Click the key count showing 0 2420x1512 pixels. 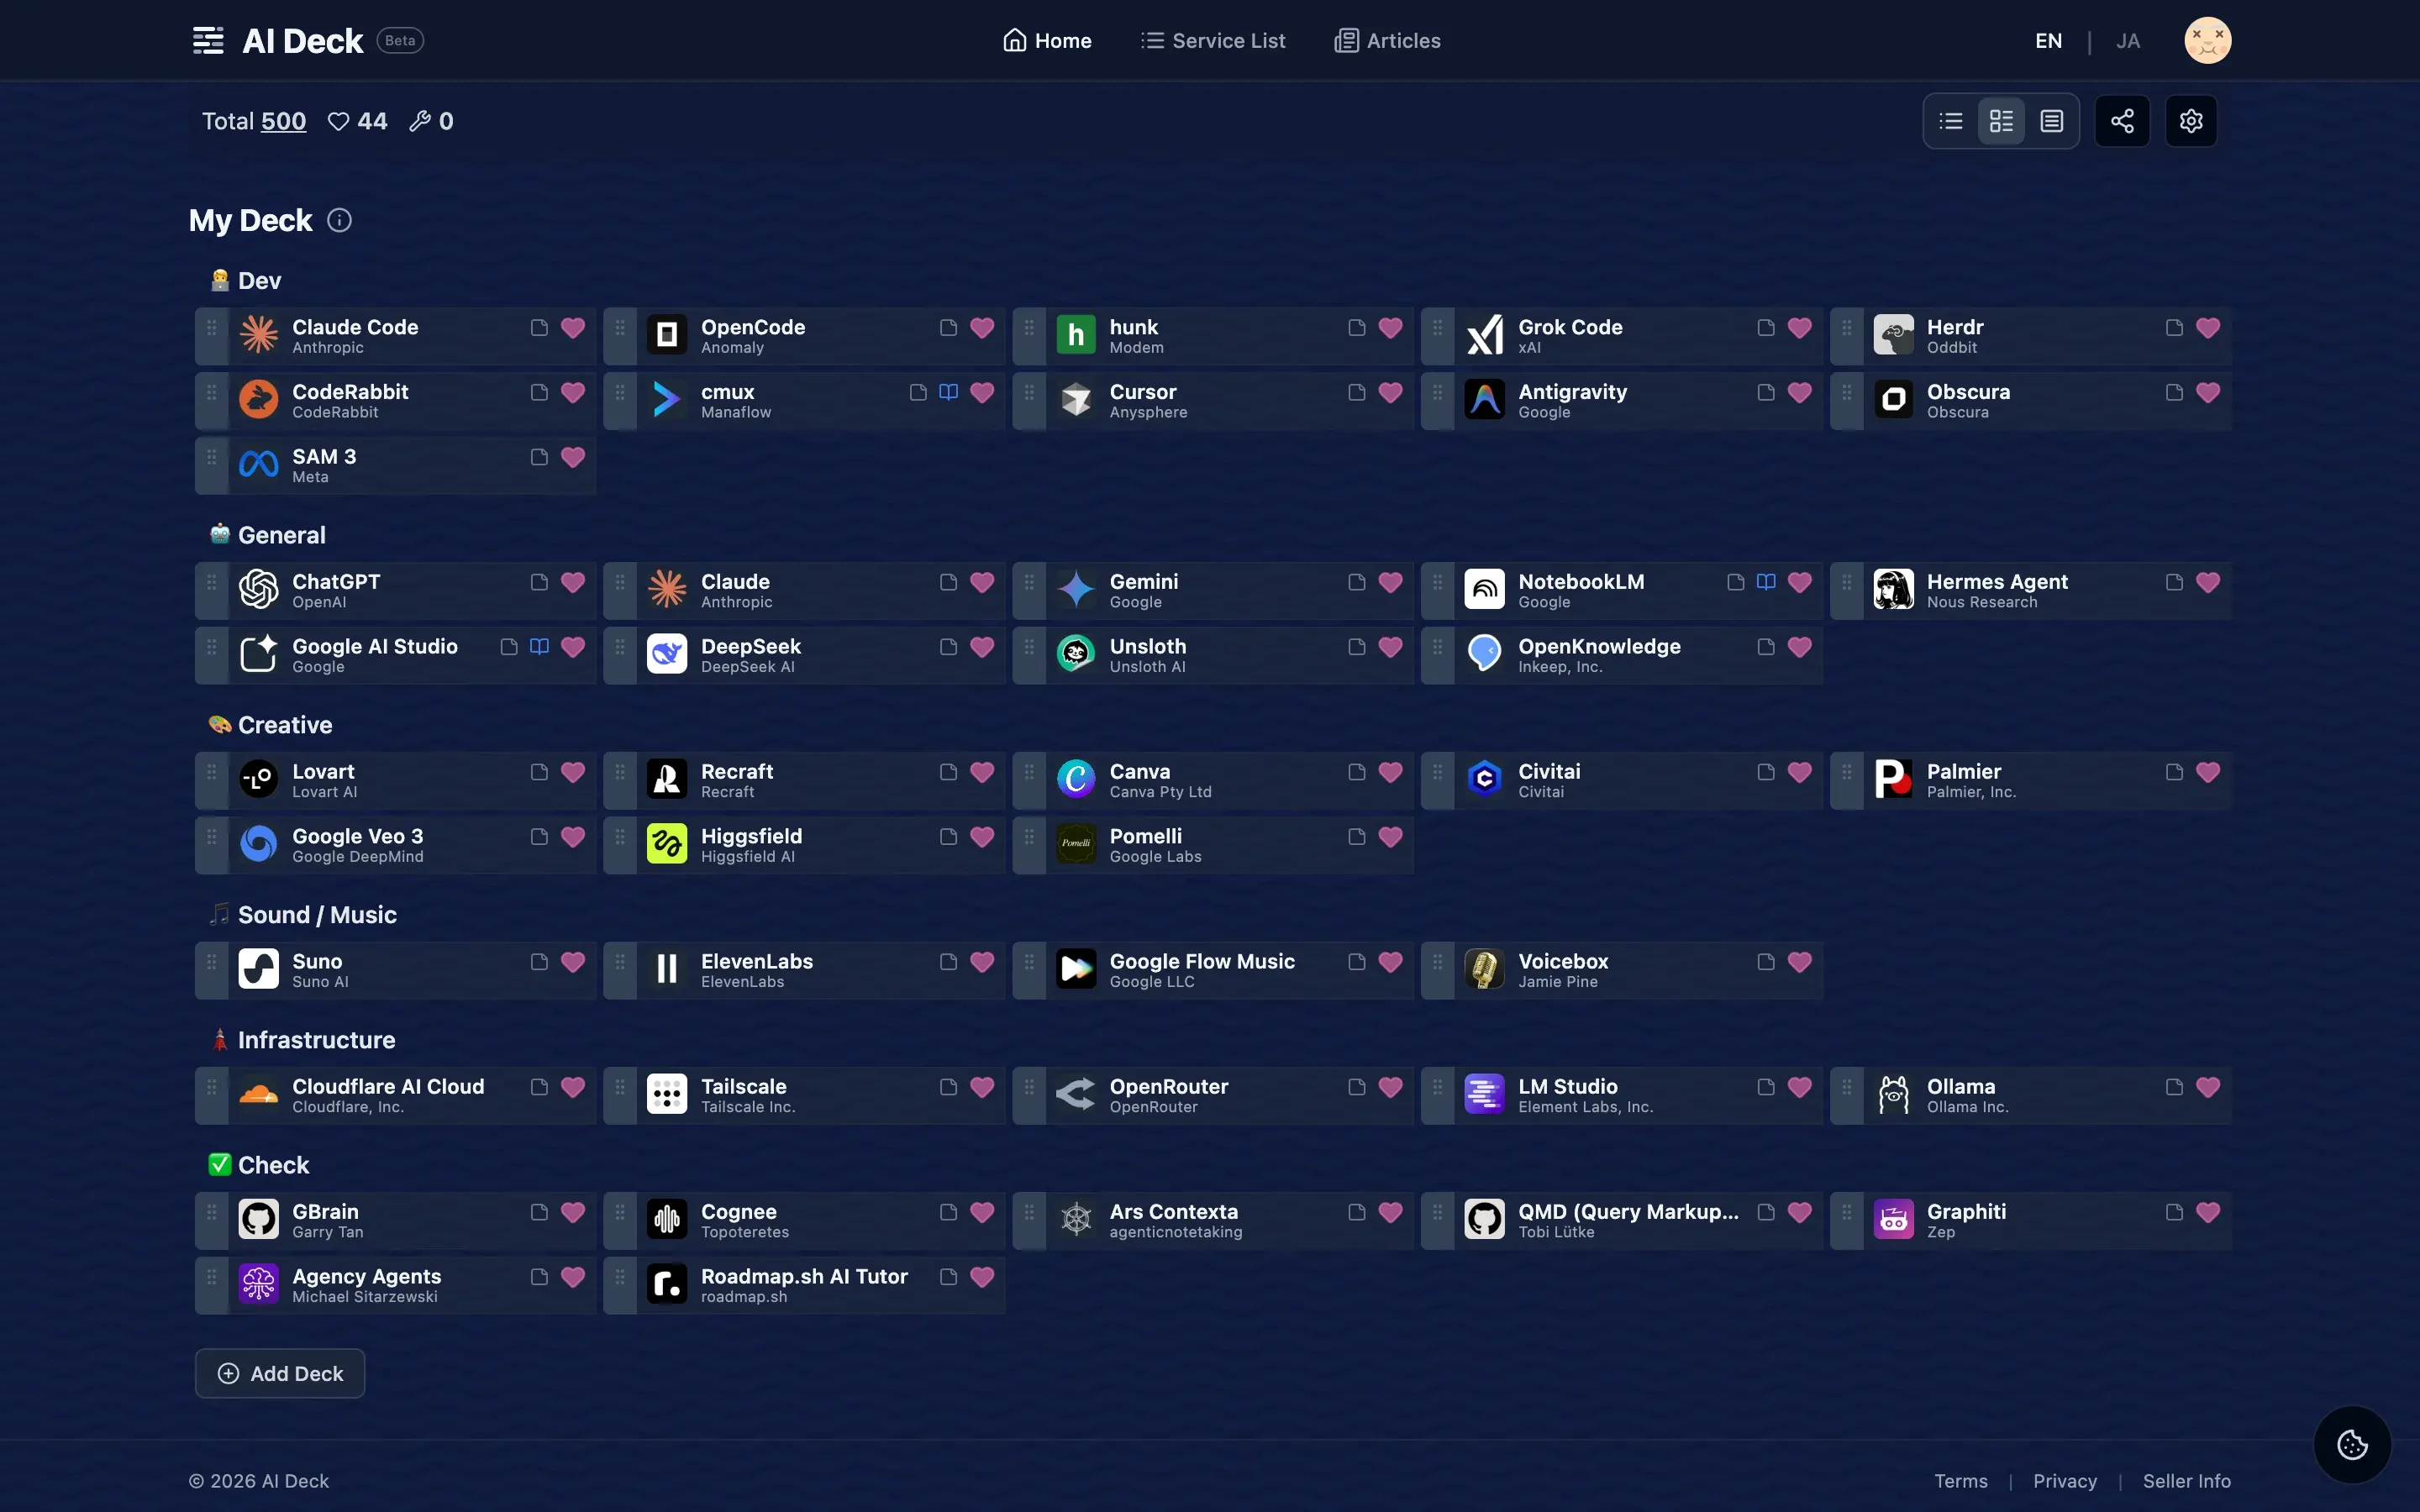tap(432, 121)
